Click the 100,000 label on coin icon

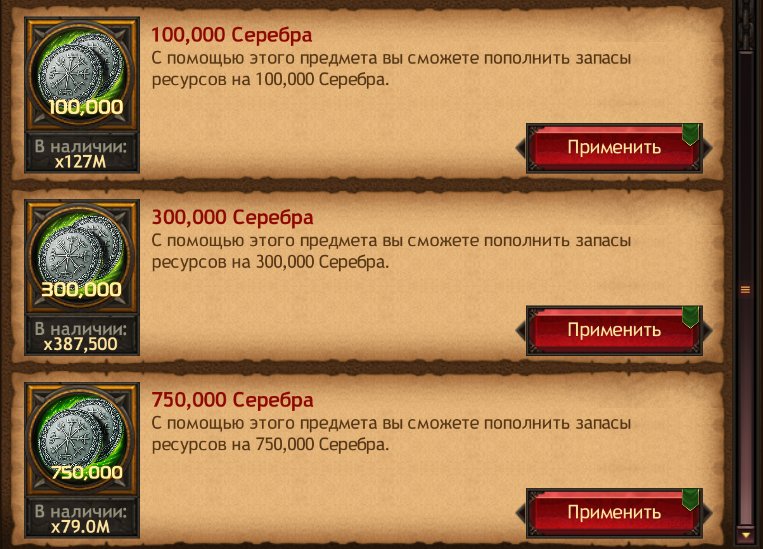pos(85,107)
